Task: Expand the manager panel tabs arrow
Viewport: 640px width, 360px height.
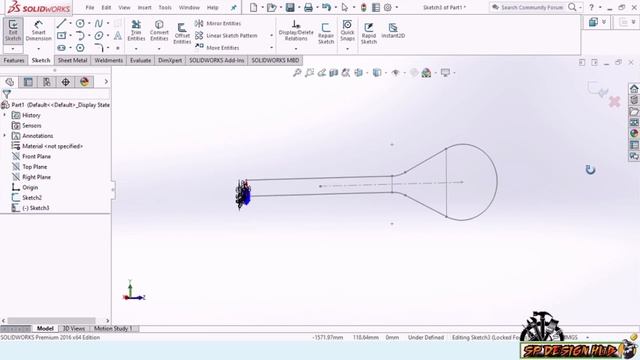Action: pos(106,82)
